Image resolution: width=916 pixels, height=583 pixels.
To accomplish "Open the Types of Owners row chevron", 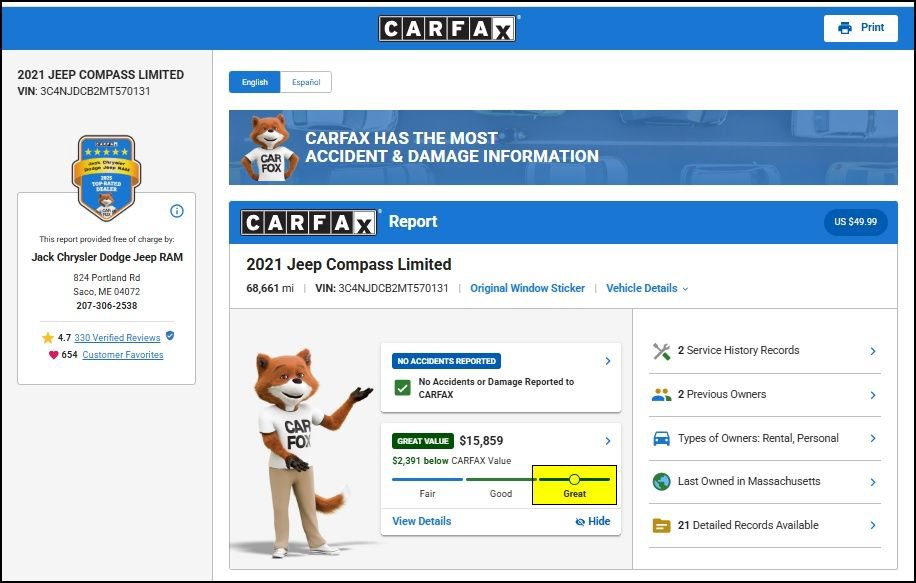I will coord(873,438).
